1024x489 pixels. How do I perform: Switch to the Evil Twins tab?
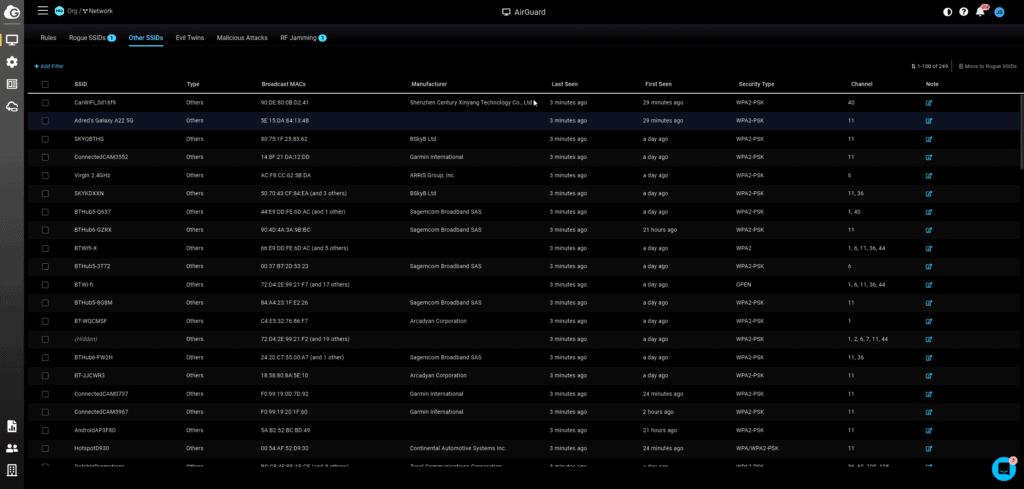point(188,37)
